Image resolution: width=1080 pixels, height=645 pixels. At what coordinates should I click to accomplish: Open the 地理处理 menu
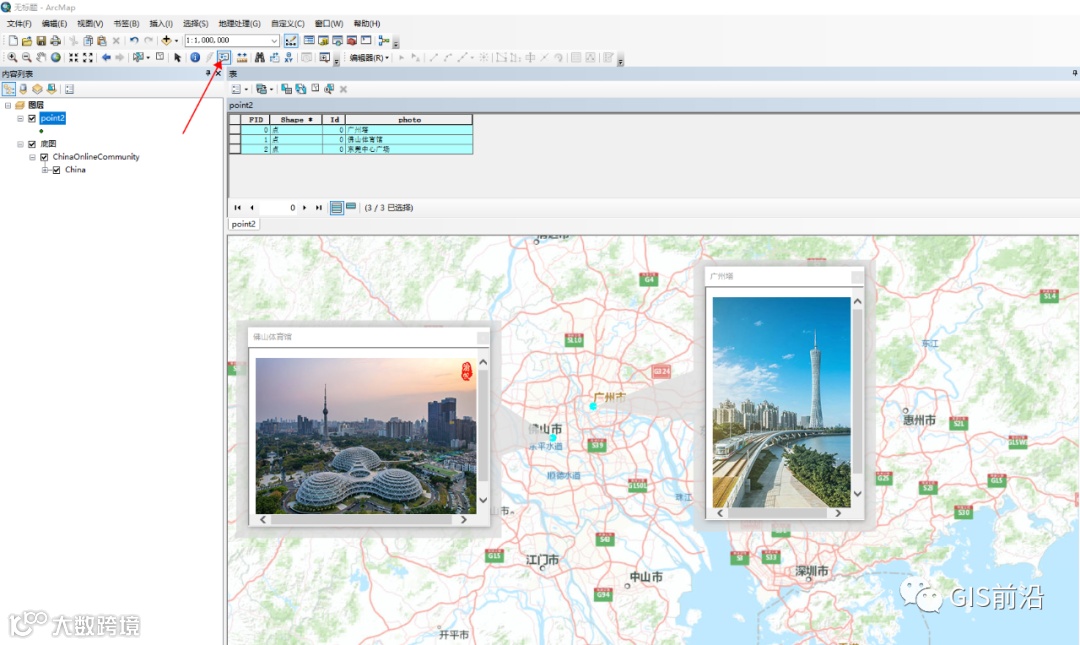coord(239,23)
